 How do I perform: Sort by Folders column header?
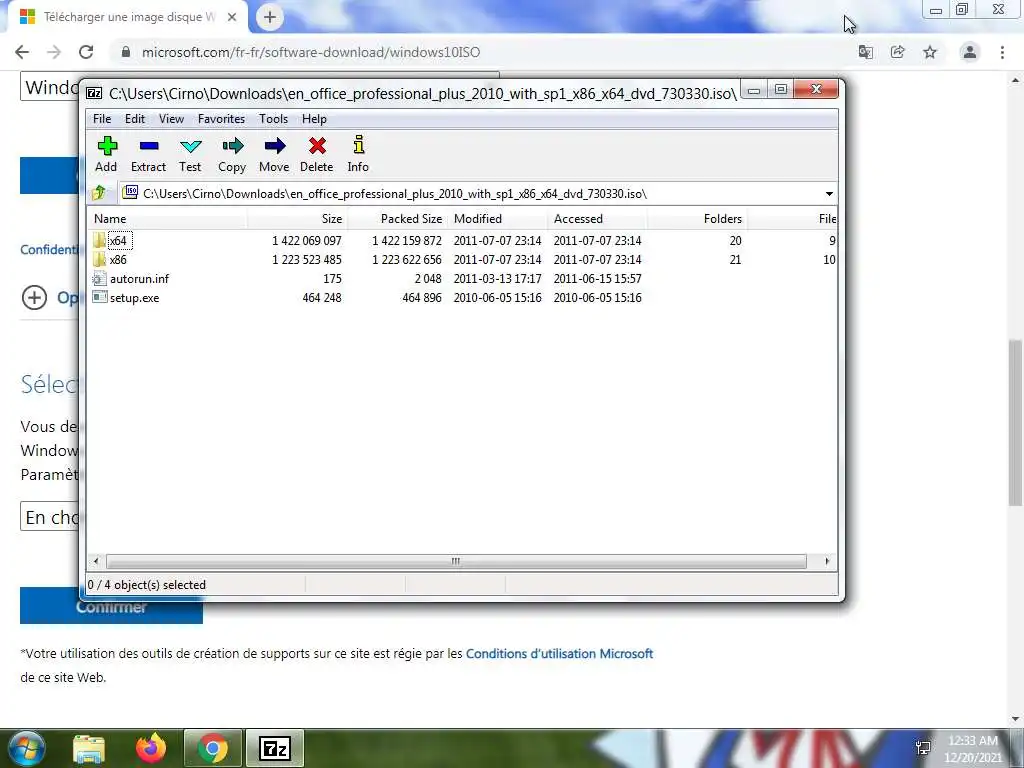click(697, 219)
